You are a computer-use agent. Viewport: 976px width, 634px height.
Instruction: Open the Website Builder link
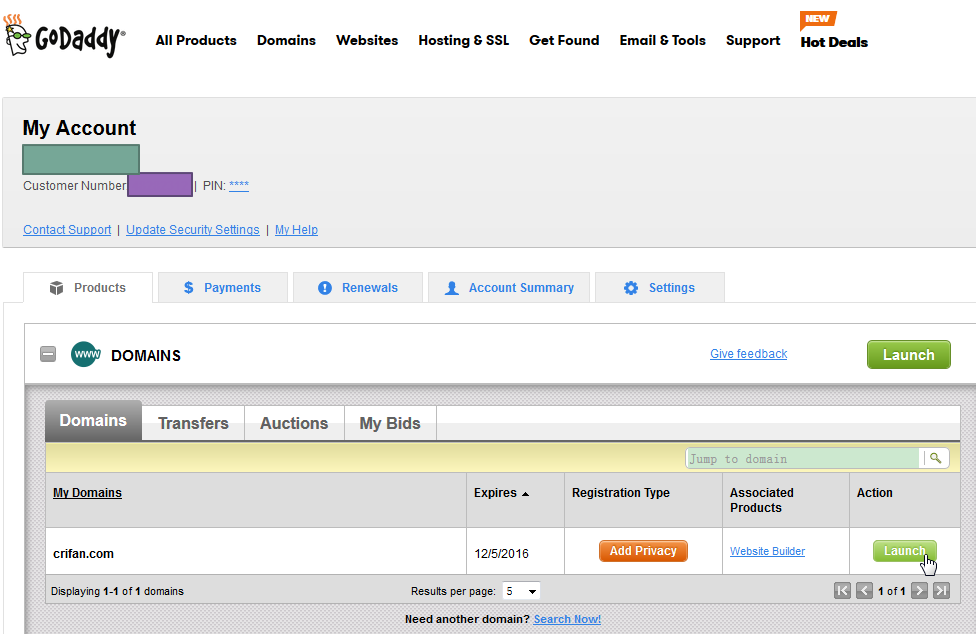click(767, 551)
